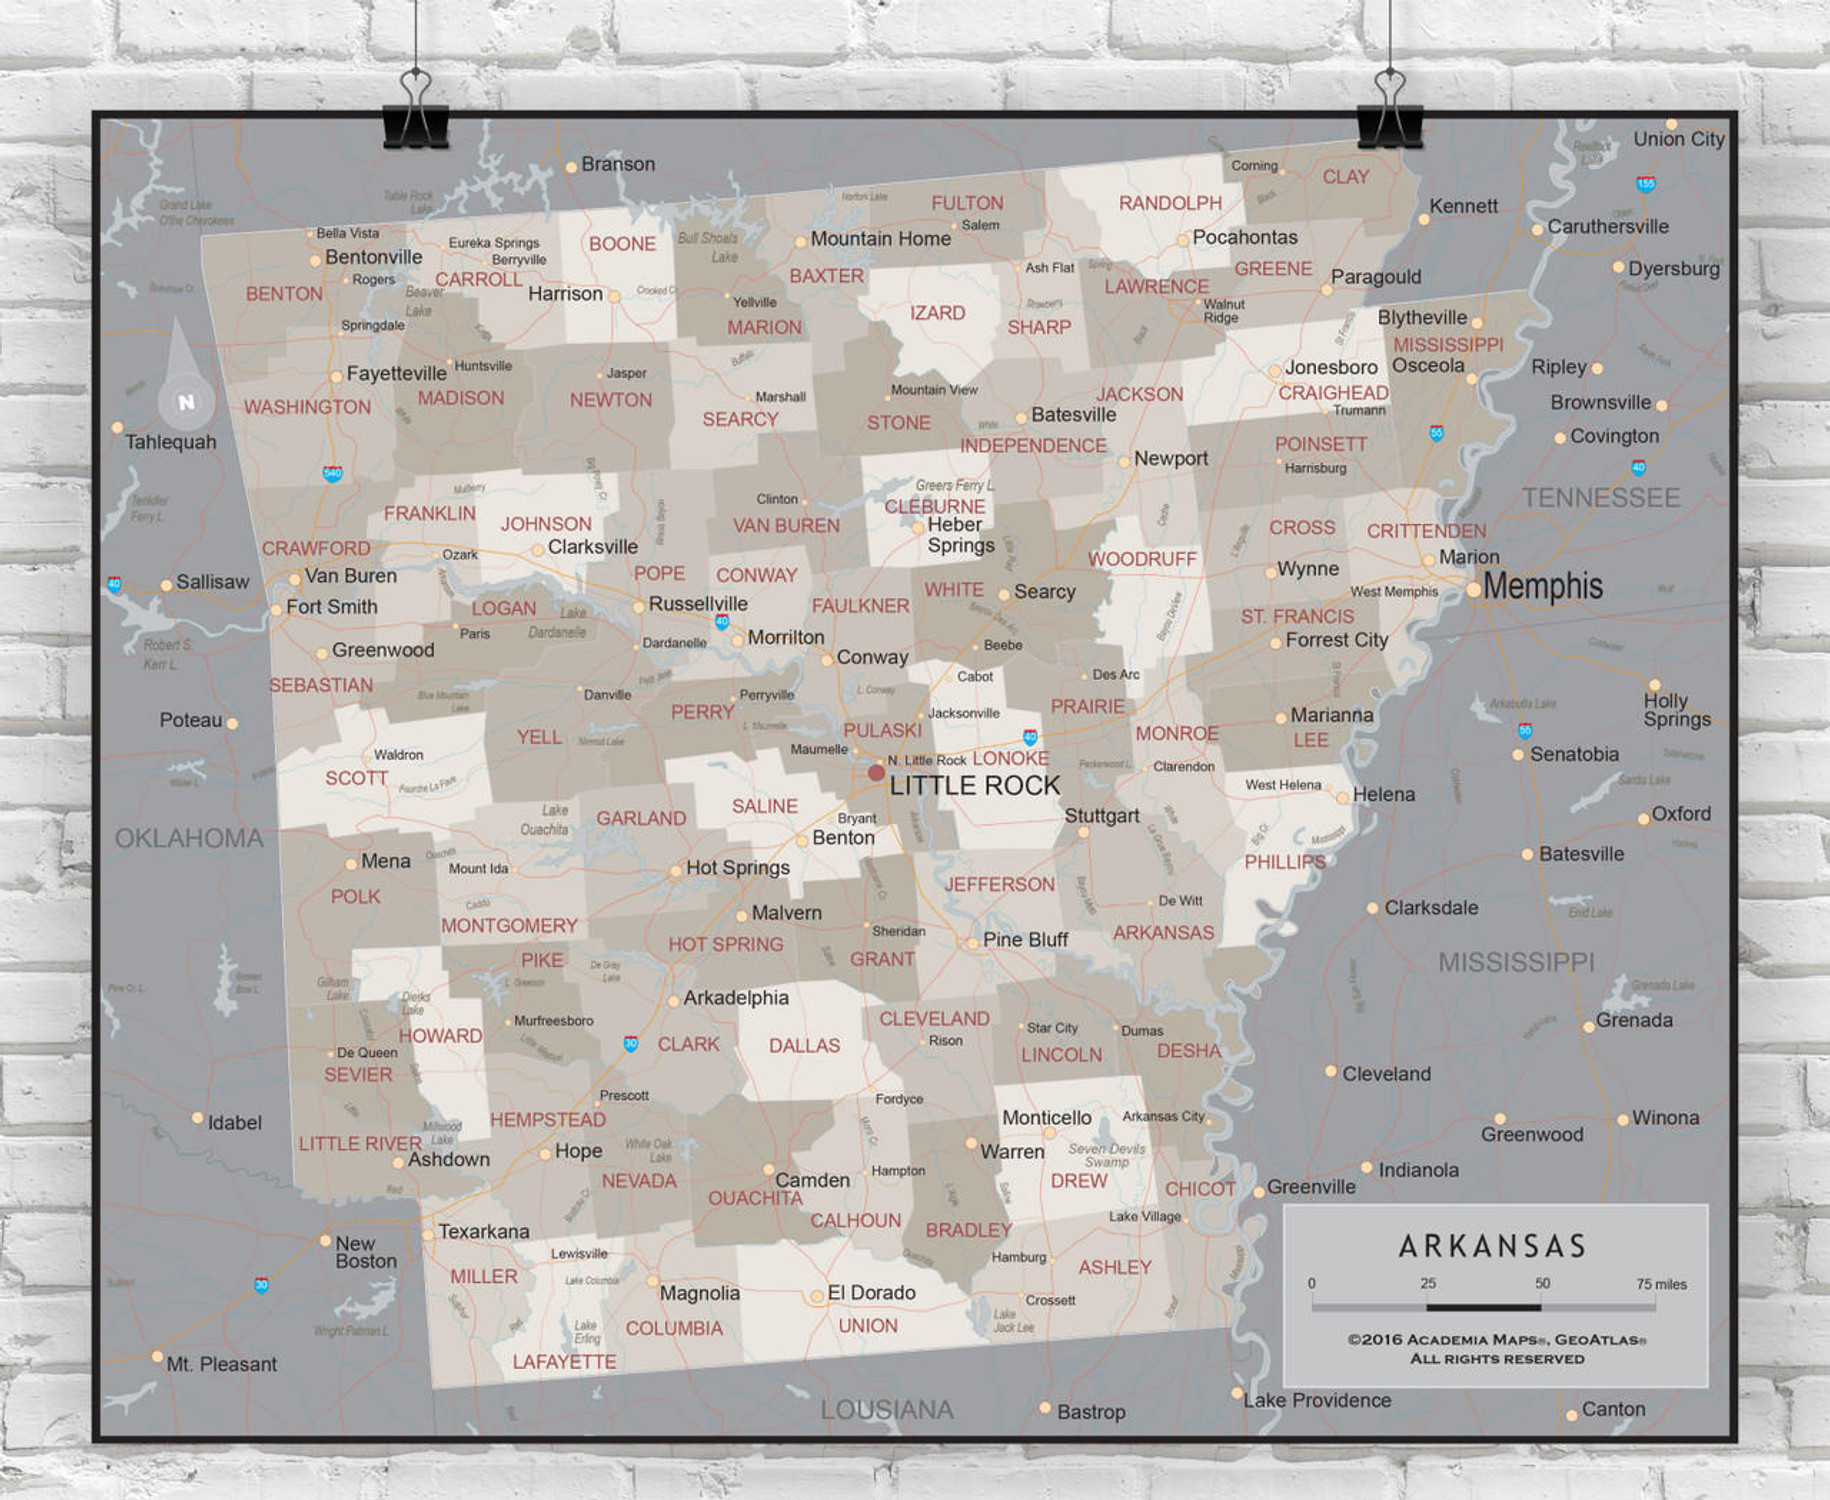Click the I-540 shield near Washington county

coord(333,473)
